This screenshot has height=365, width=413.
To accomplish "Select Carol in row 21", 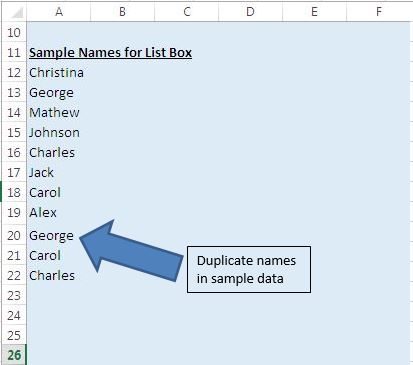I will [59, 255].
